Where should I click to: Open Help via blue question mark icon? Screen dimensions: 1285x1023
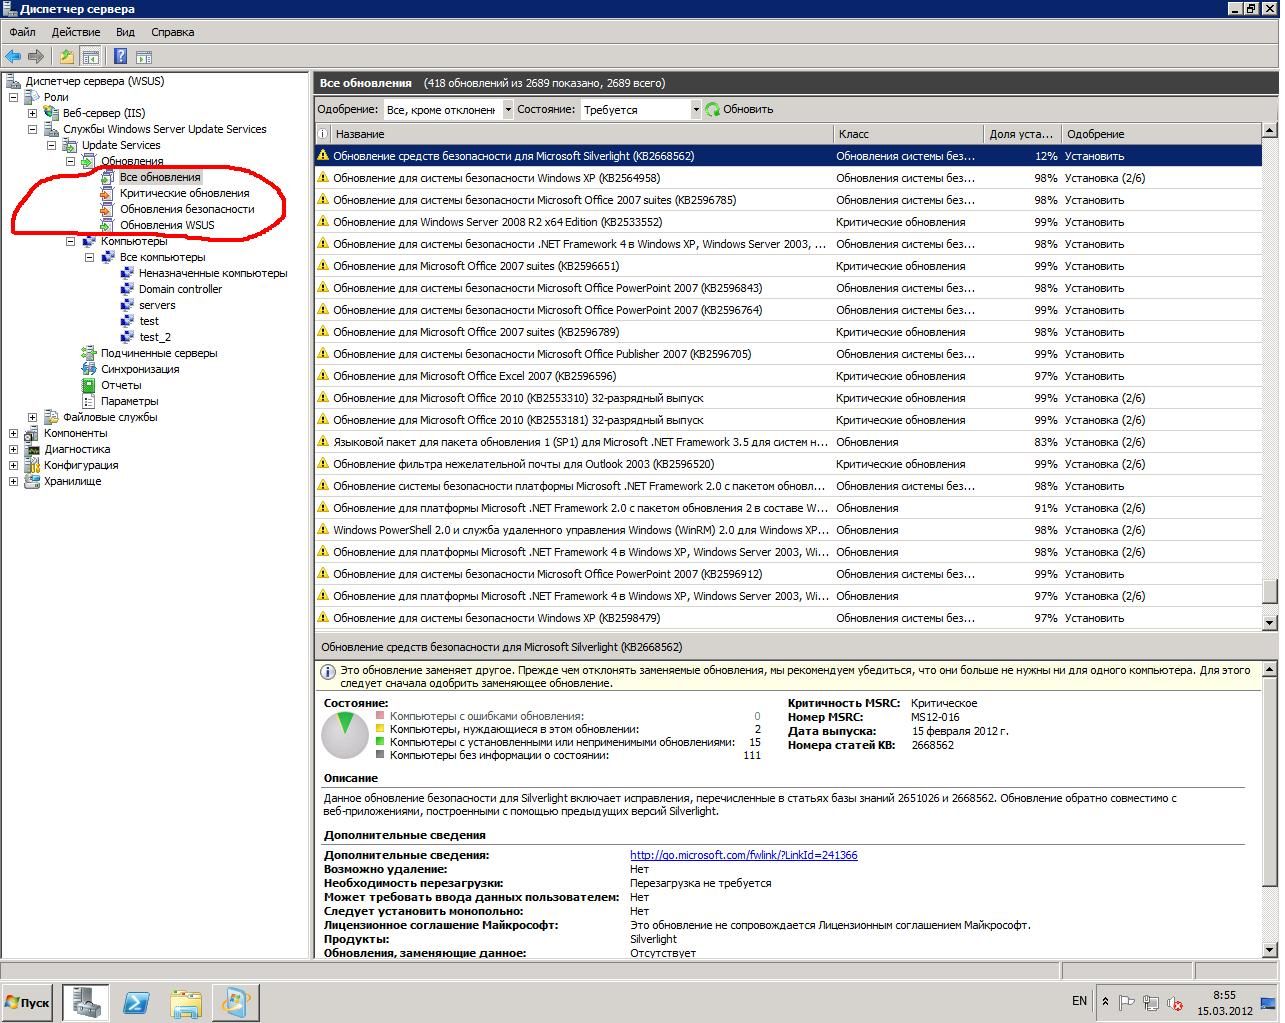pos(120,57)
